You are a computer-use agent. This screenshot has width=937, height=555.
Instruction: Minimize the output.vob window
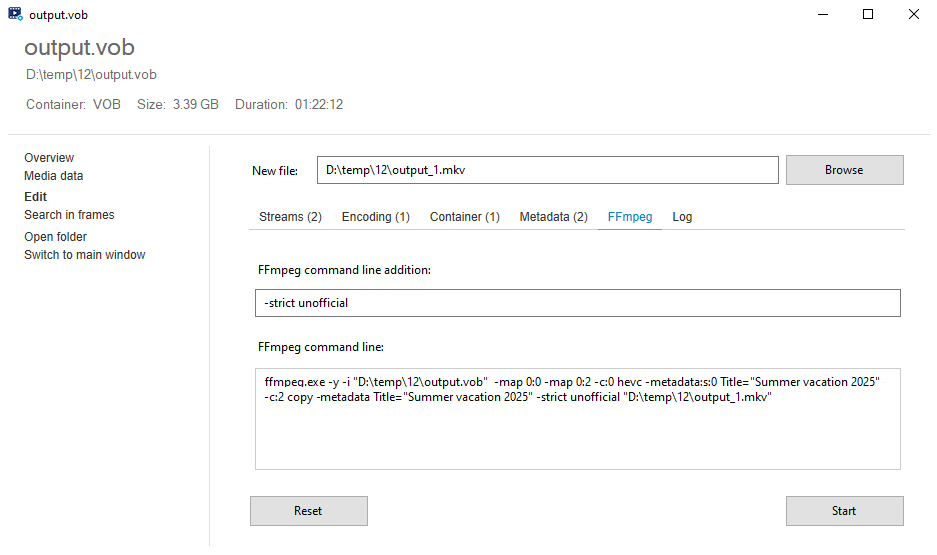coord(823,14)
